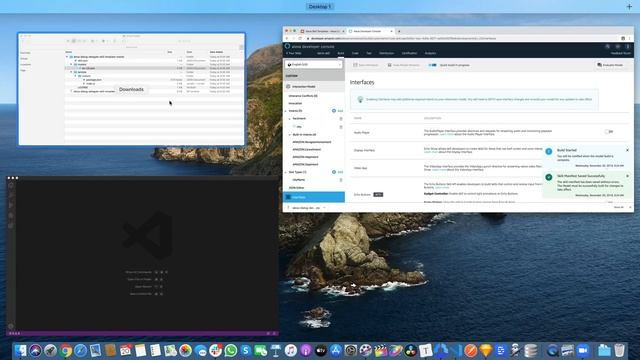Click Add intent plus icon beside Intents
Image resolution: width=640 pixels, height=360 pixels.
pyautogui.click(x=334, y=111)
